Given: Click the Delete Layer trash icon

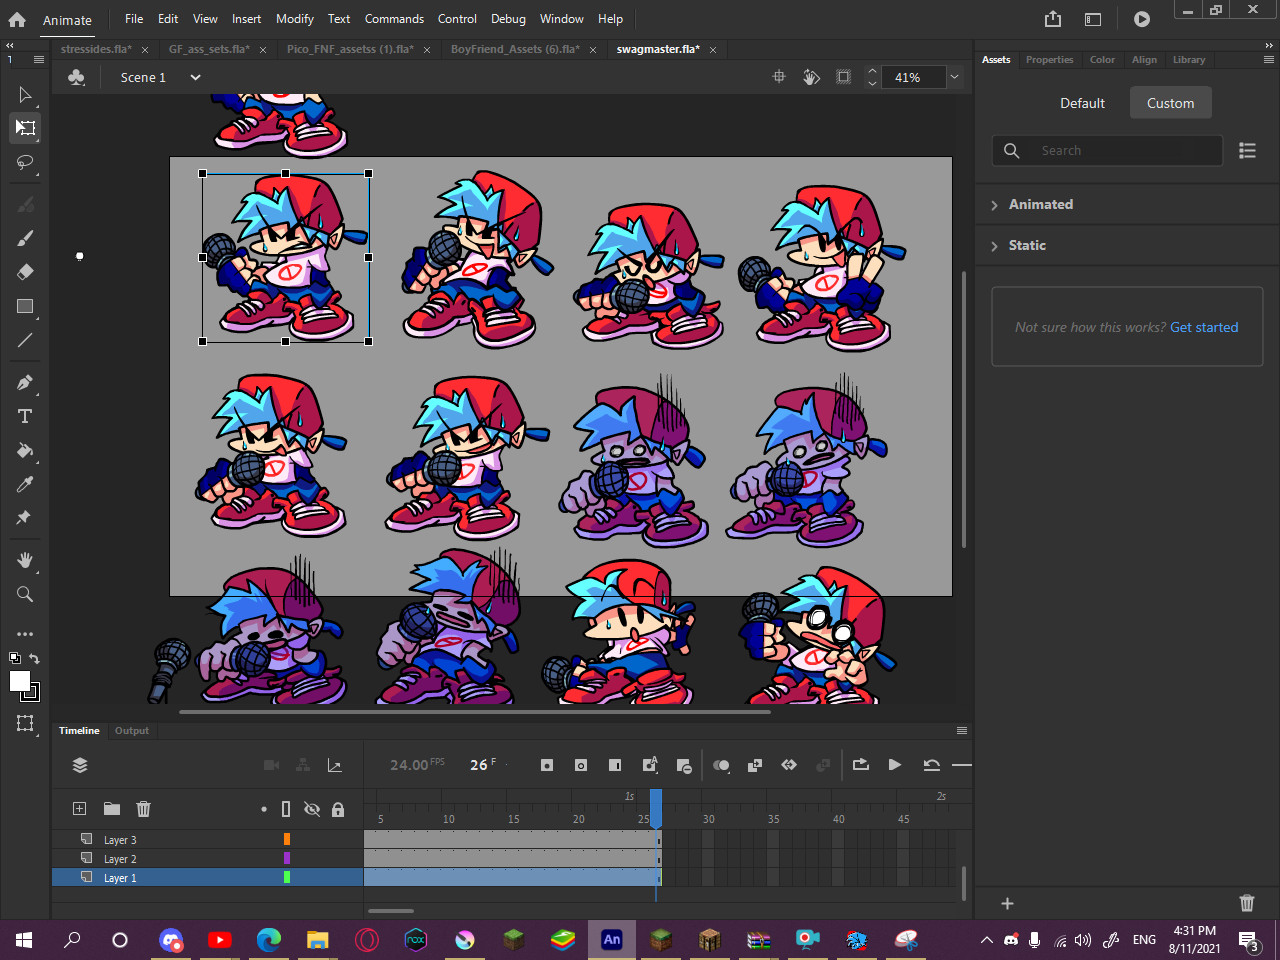Looking at the screenshot, I should click(143, 809).
